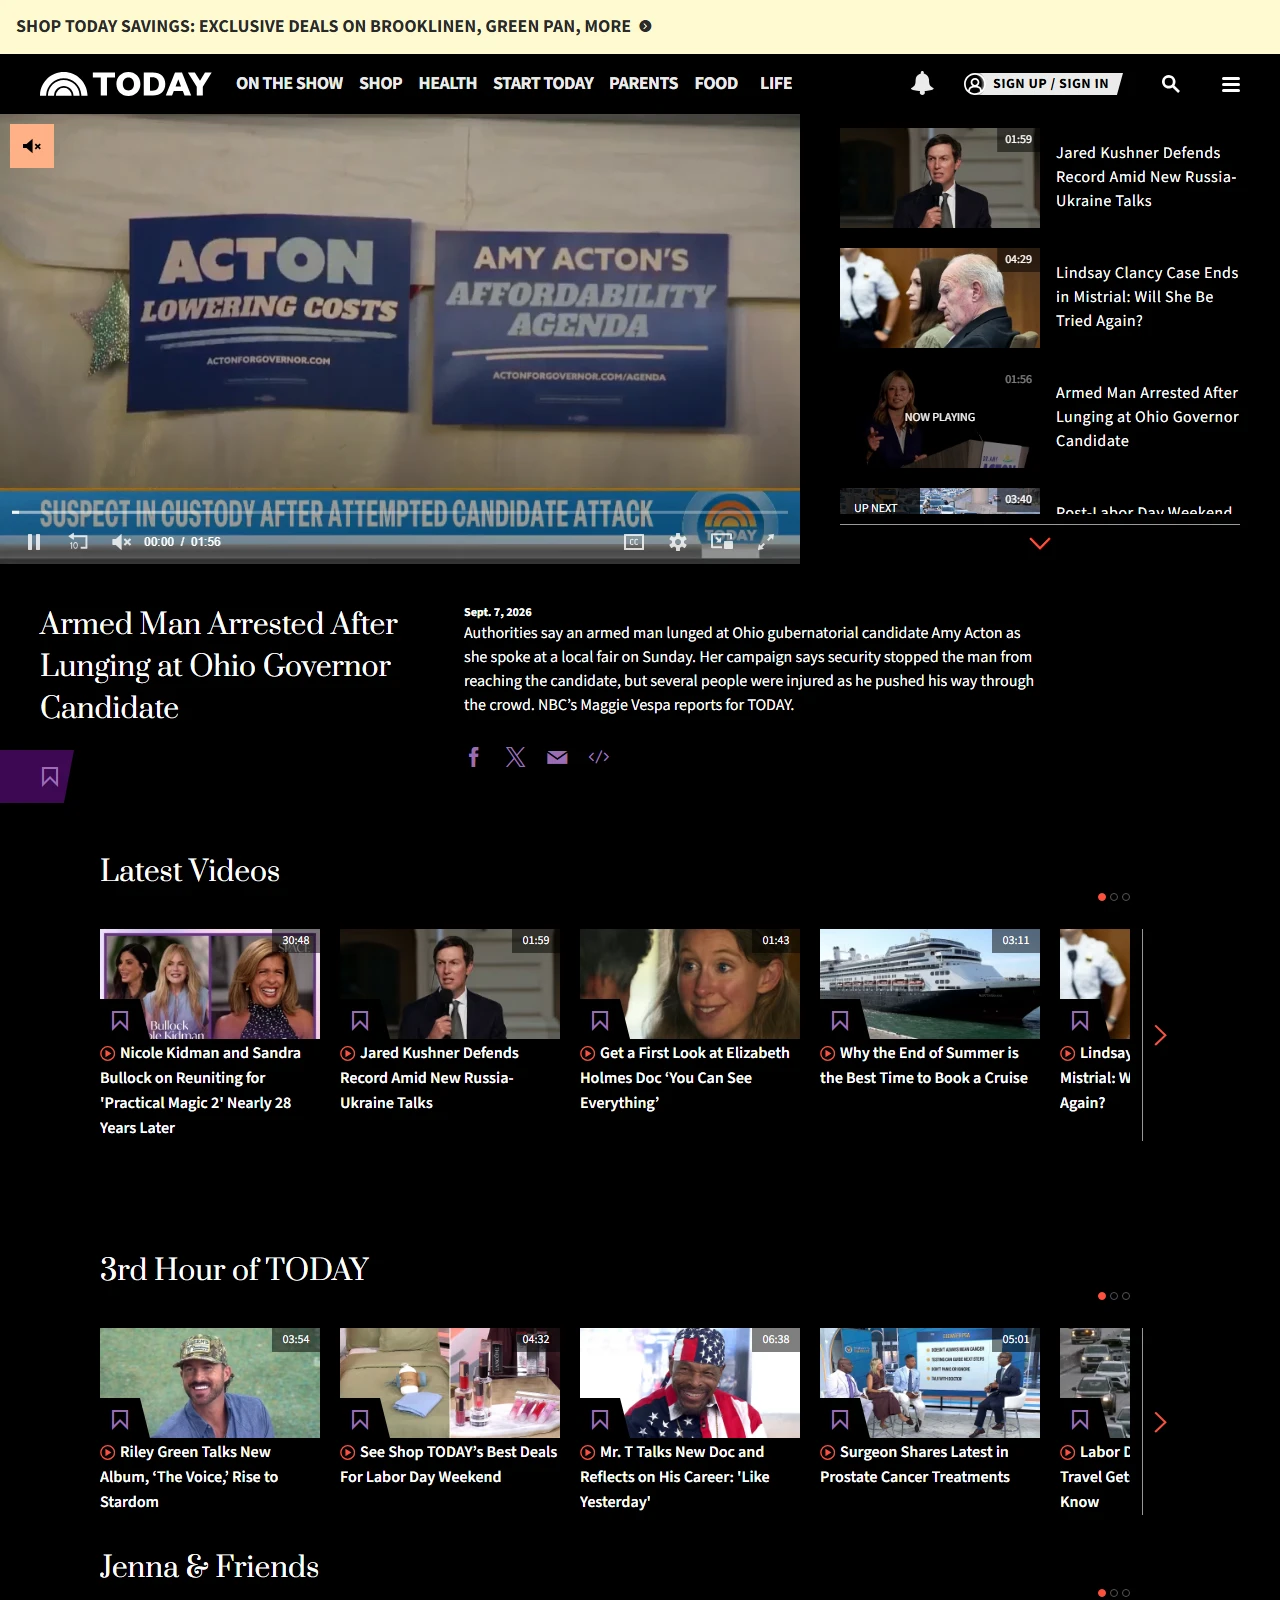Select third page dot of Latest Videos
This screenshot has height=1600, width=1280.
tap(1126, 897)
